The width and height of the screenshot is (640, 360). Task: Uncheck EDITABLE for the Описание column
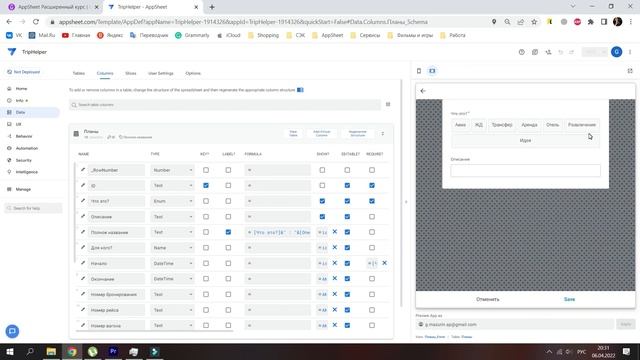click(347, 216)
